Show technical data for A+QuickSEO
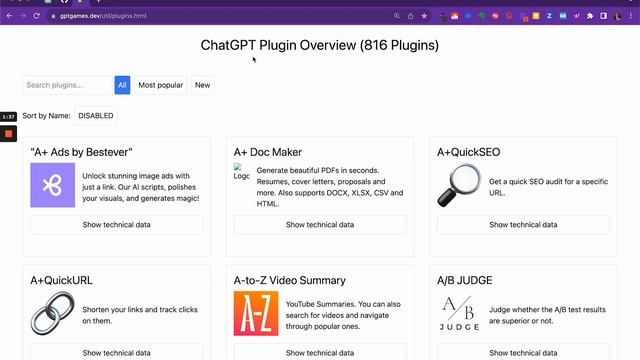 click(523, 224)
